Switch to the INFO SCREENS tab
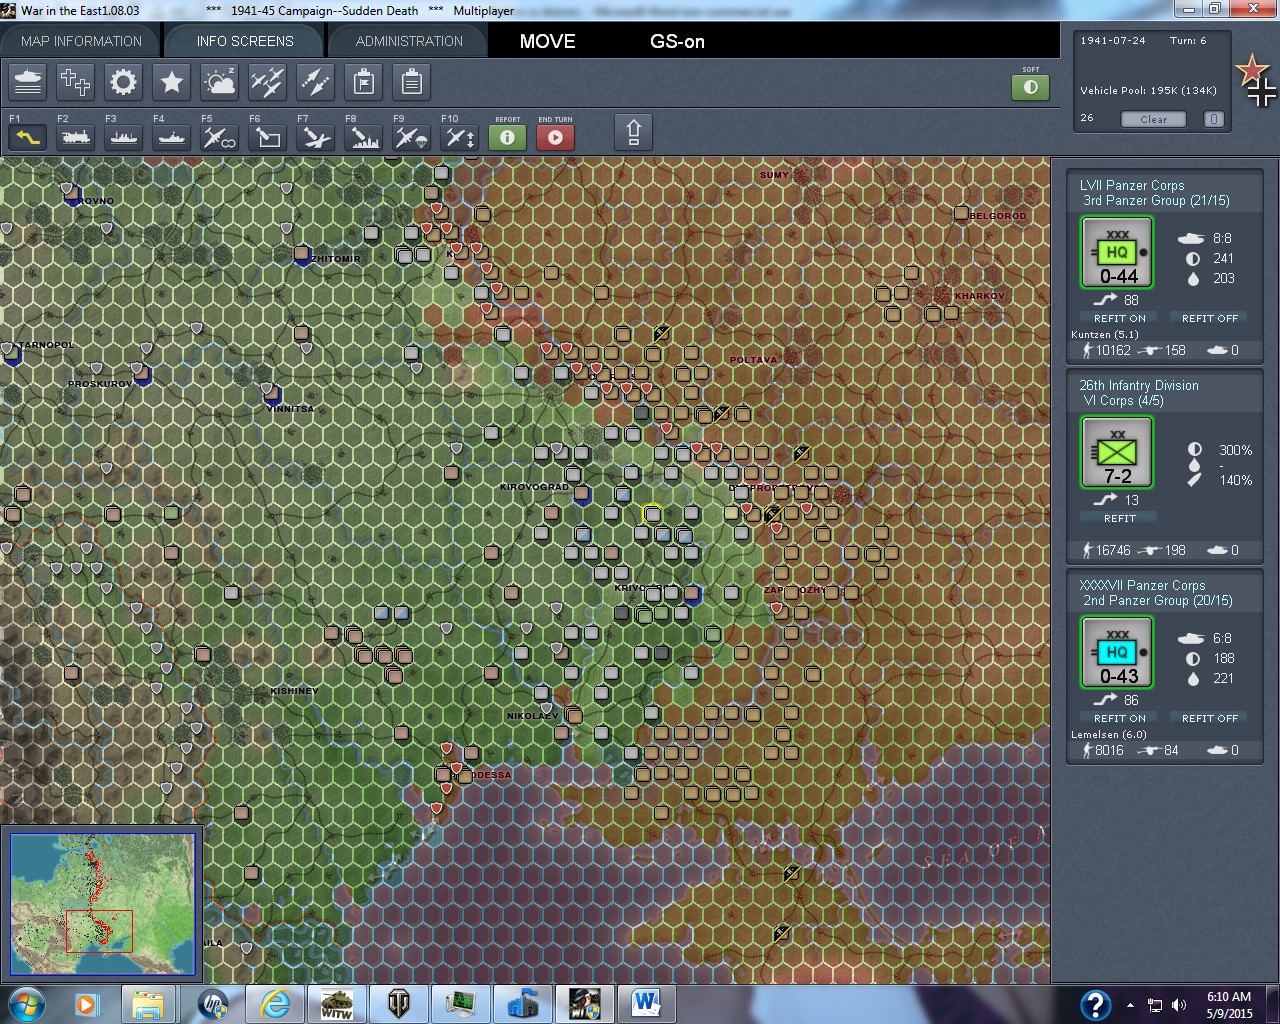1280x1024 pixels. coord(243,41)
